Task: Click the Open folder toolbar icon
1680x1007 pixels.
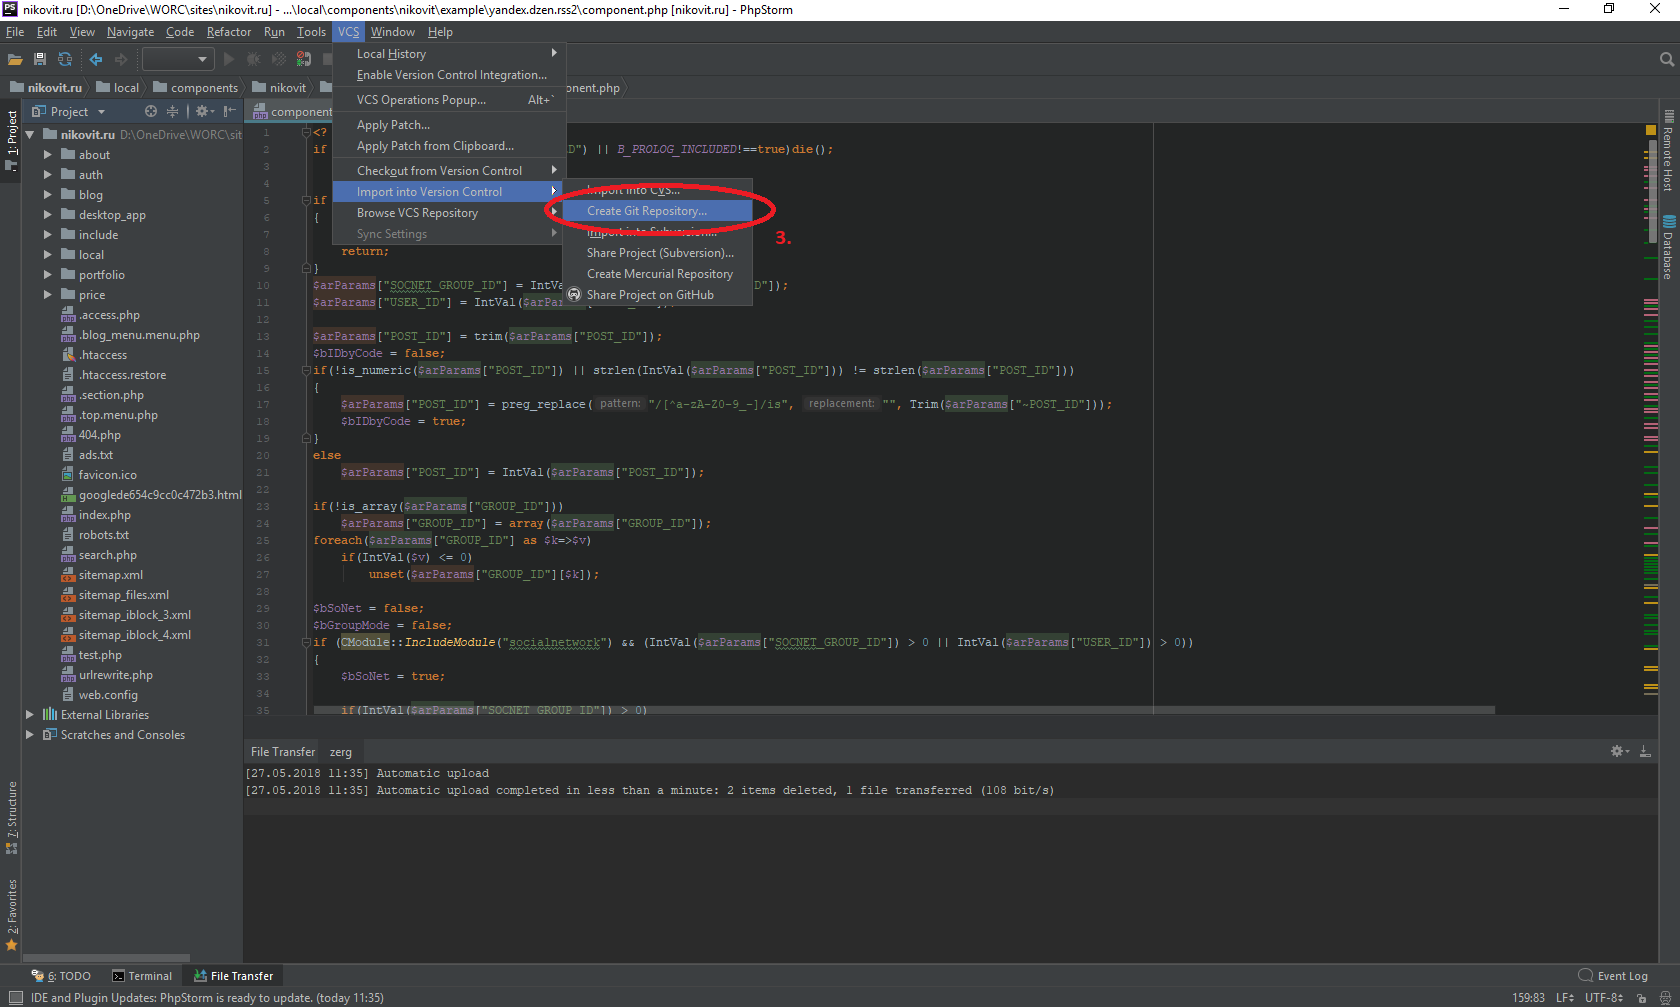Action: coord(15,60)
